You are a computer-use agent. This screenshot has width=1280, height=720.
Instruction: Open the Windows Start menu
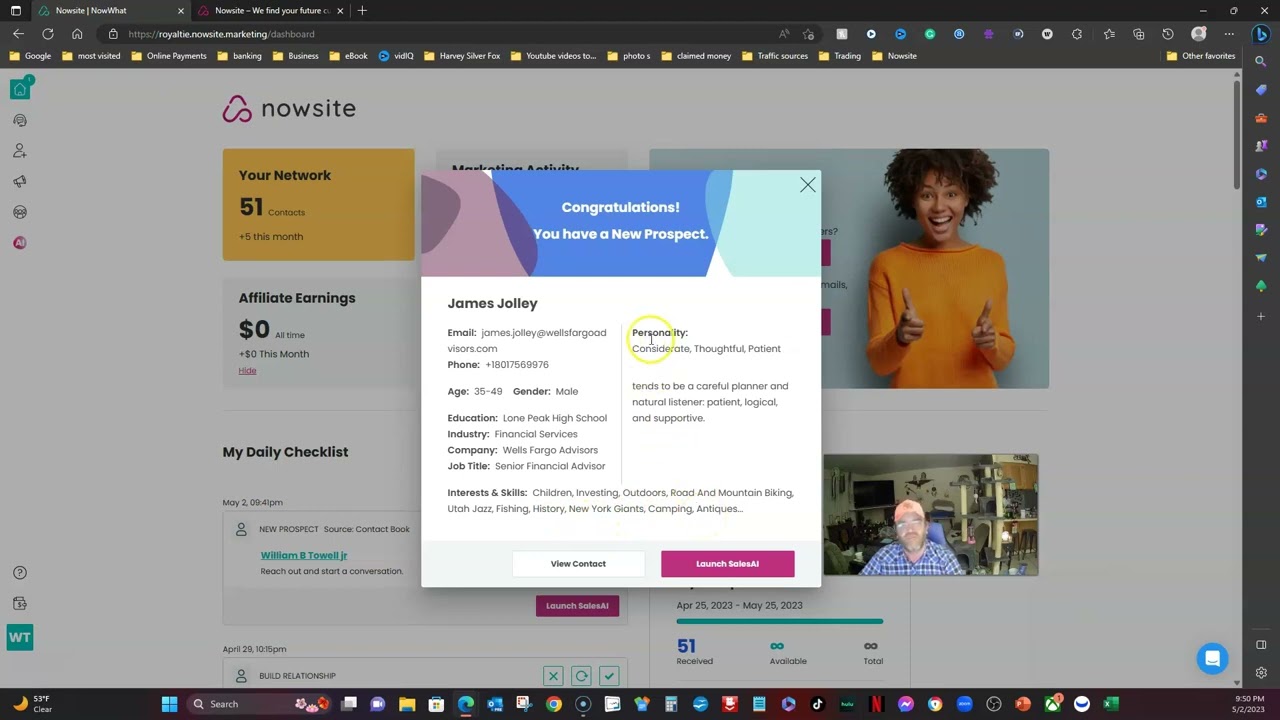tap(169, 704)
